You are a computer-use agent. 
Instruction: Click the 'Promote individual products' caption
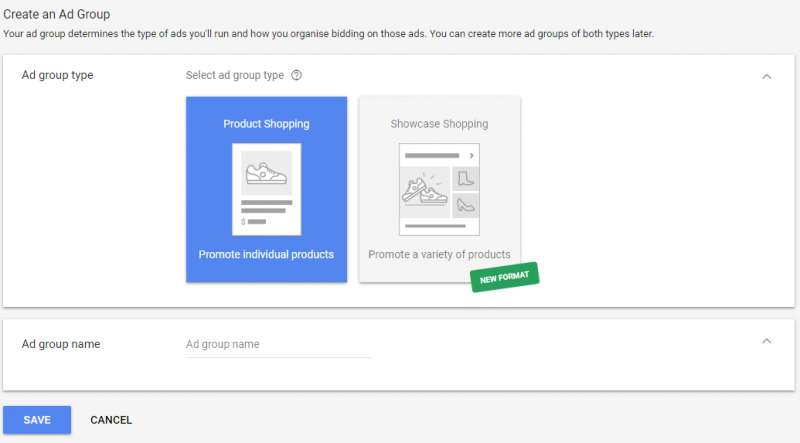[266, 254]
